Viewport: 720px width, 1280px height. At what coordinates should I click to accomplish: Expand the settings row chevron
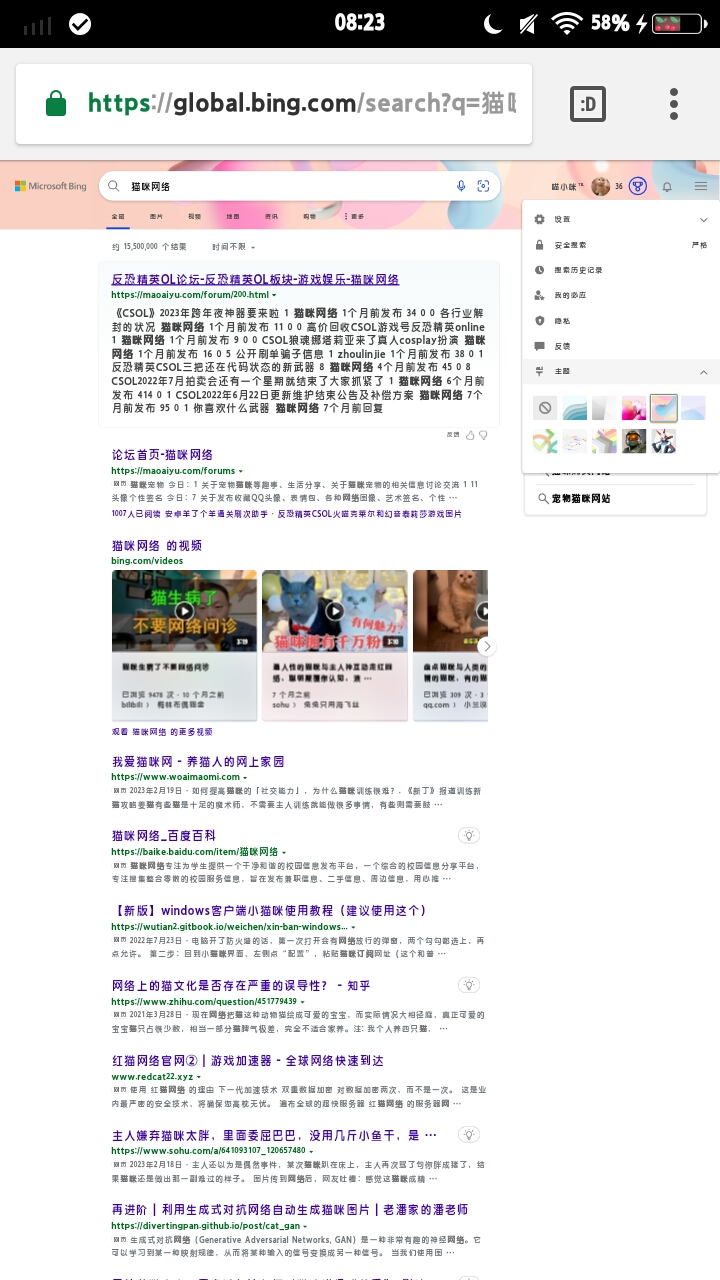point(703,220)
